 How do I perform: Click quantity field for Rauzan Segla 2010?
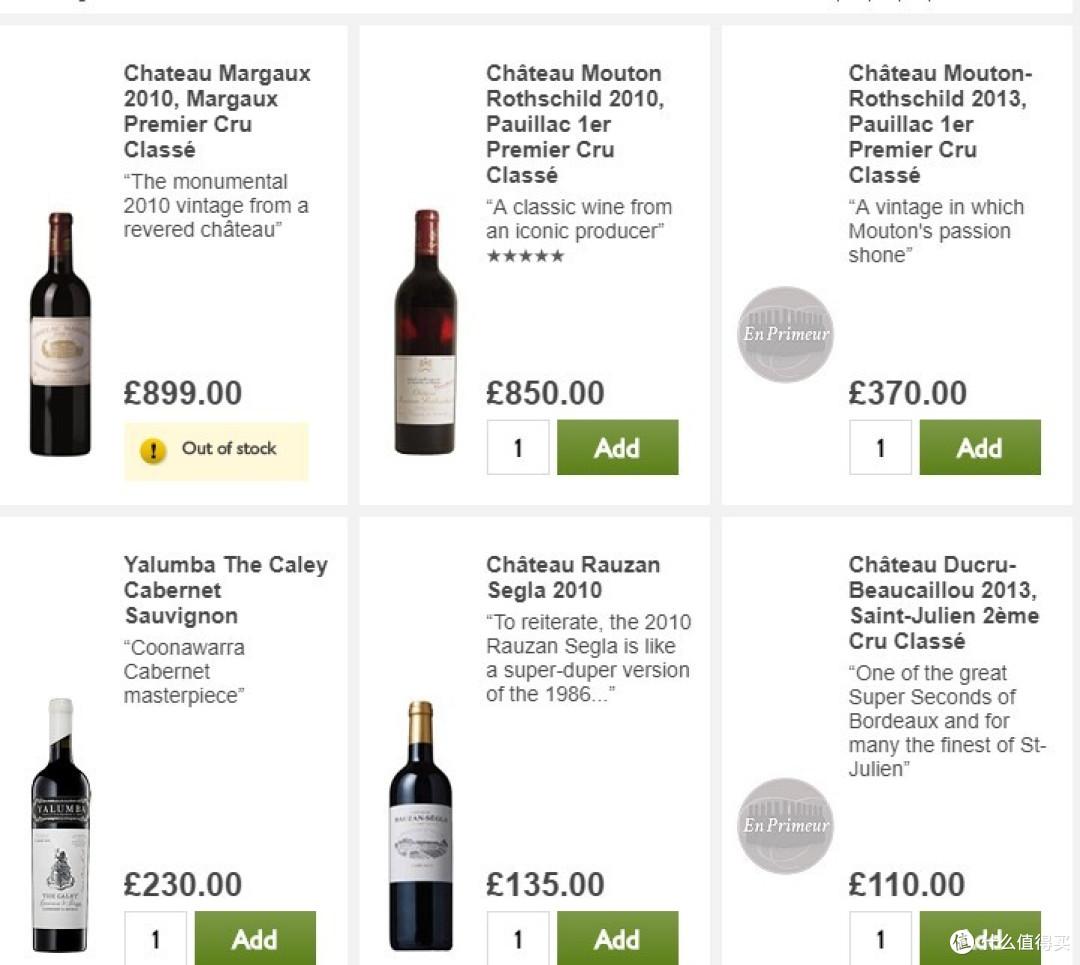click(518, 938)
